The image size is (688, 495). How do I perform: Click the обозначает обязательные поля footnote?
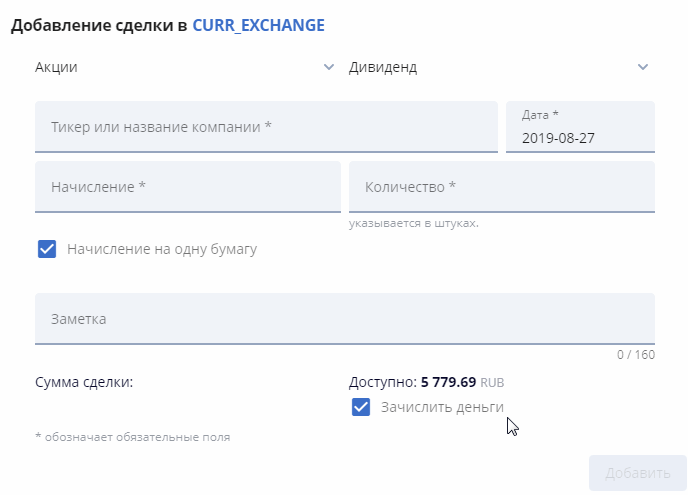[132, 437]
